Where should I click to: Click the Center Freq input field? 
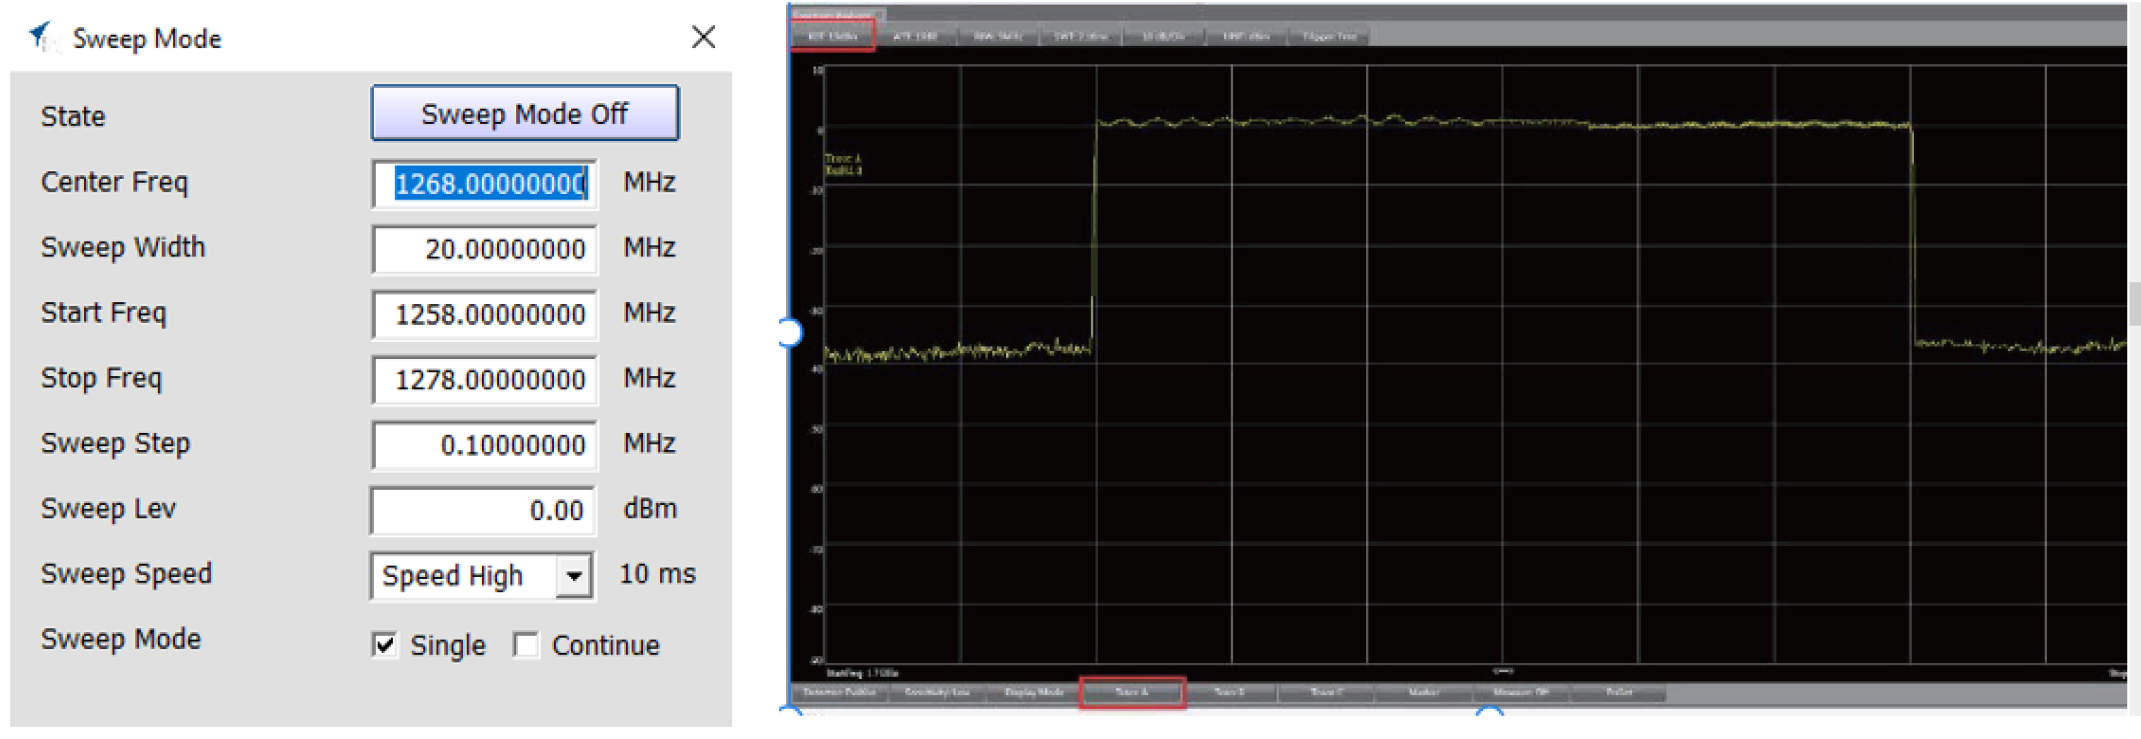pos(485,184)
